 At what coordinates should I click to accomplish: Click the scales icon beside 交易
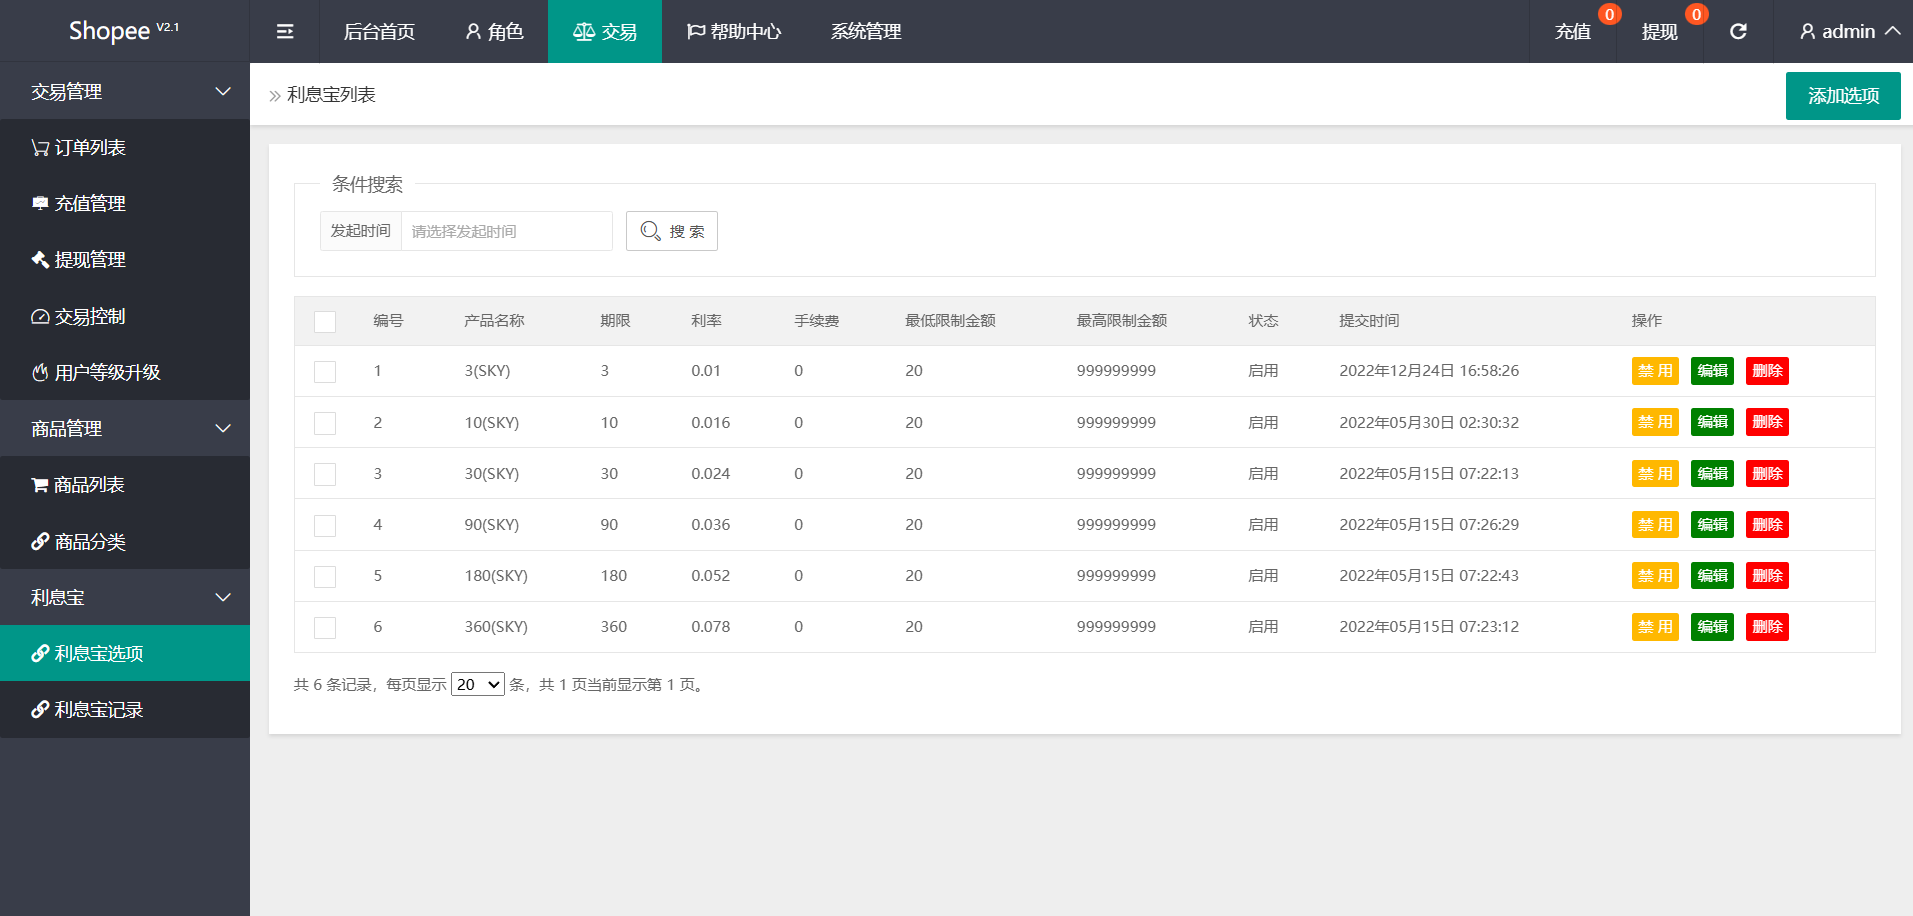(584, 32)
